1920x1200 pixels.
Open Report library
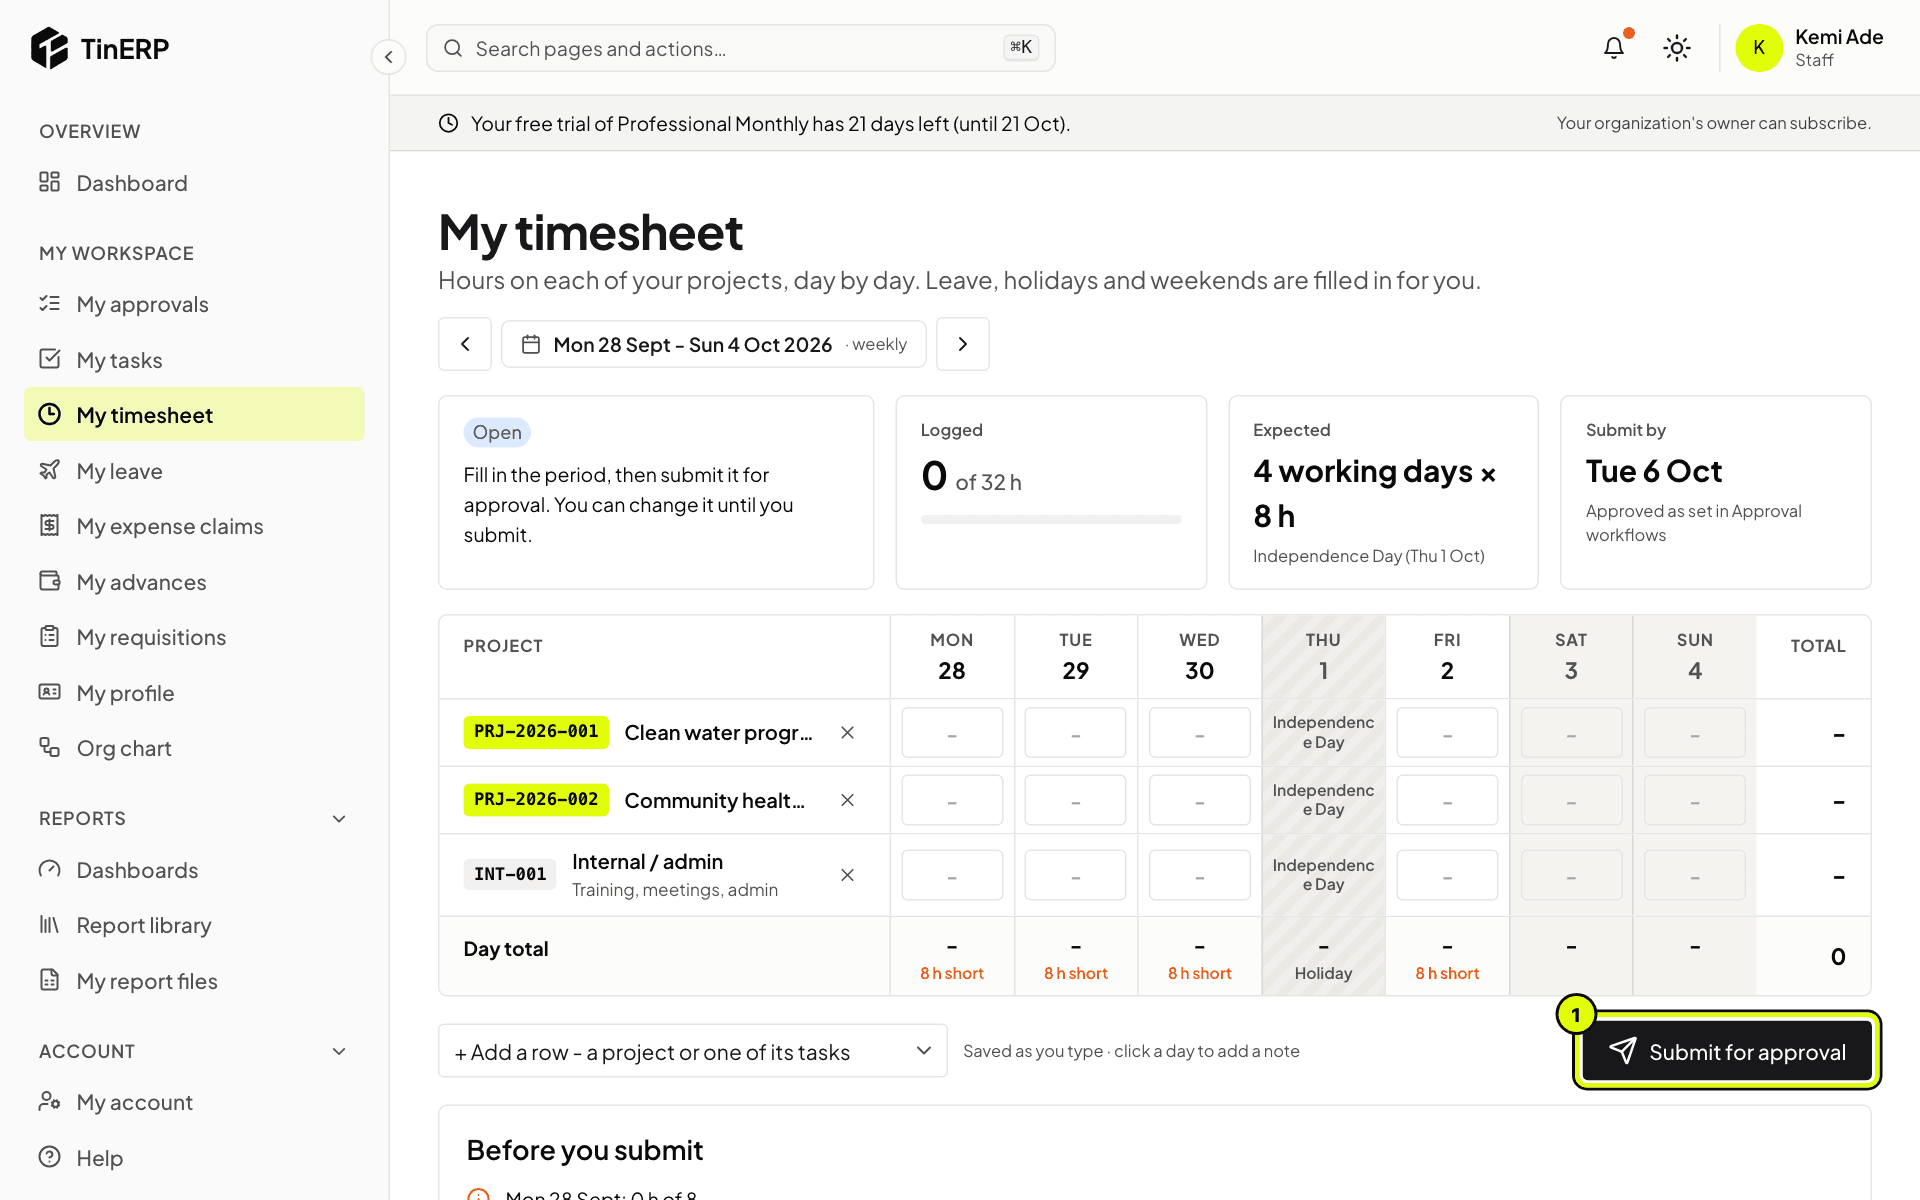pos(194,925)
